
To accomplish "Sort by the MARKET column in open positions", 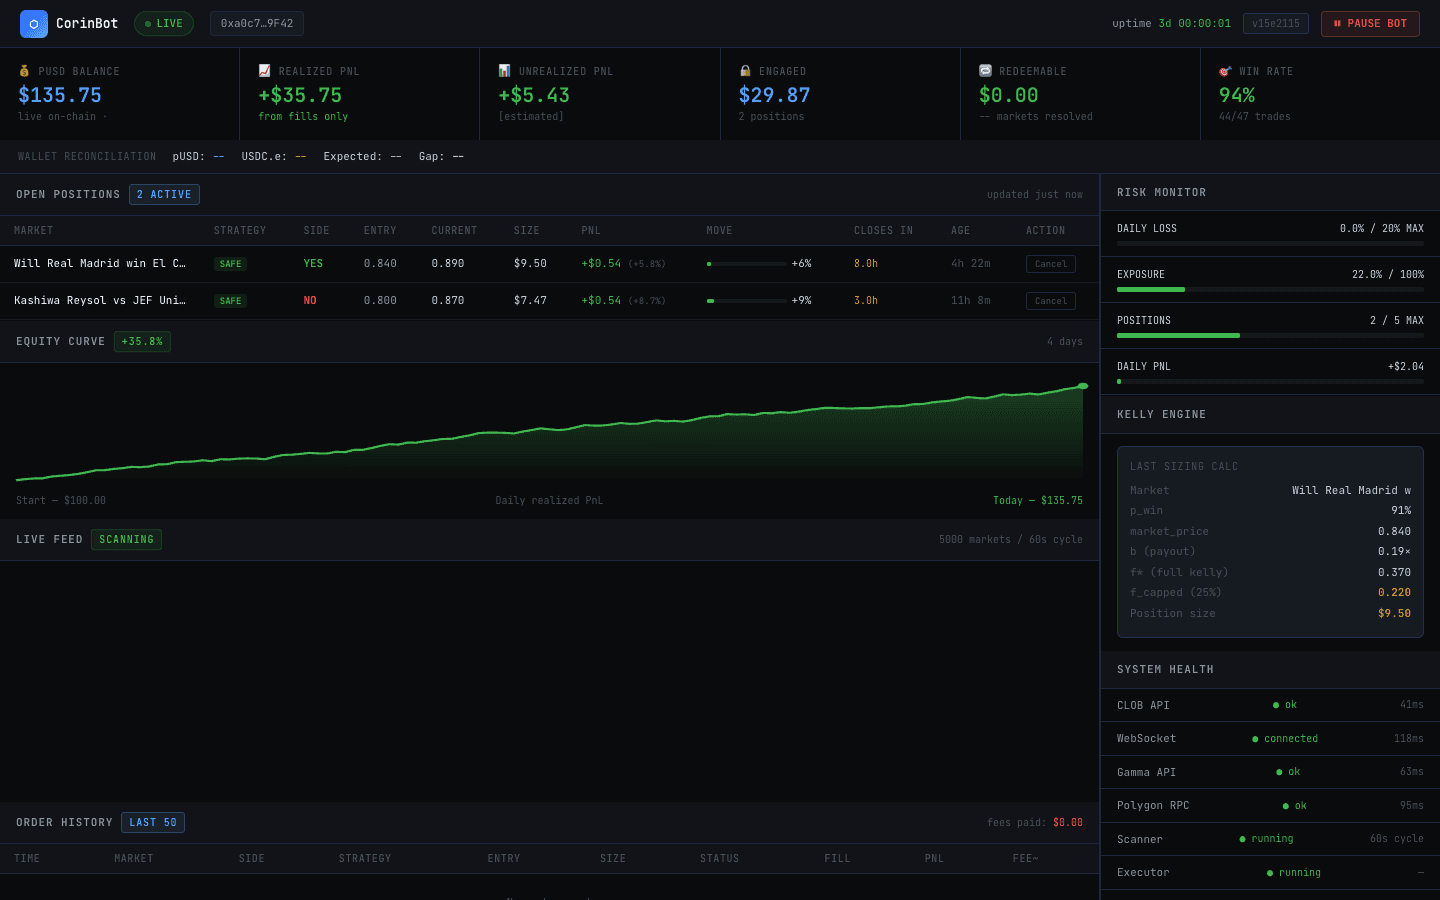I will (x=34, y=231).
